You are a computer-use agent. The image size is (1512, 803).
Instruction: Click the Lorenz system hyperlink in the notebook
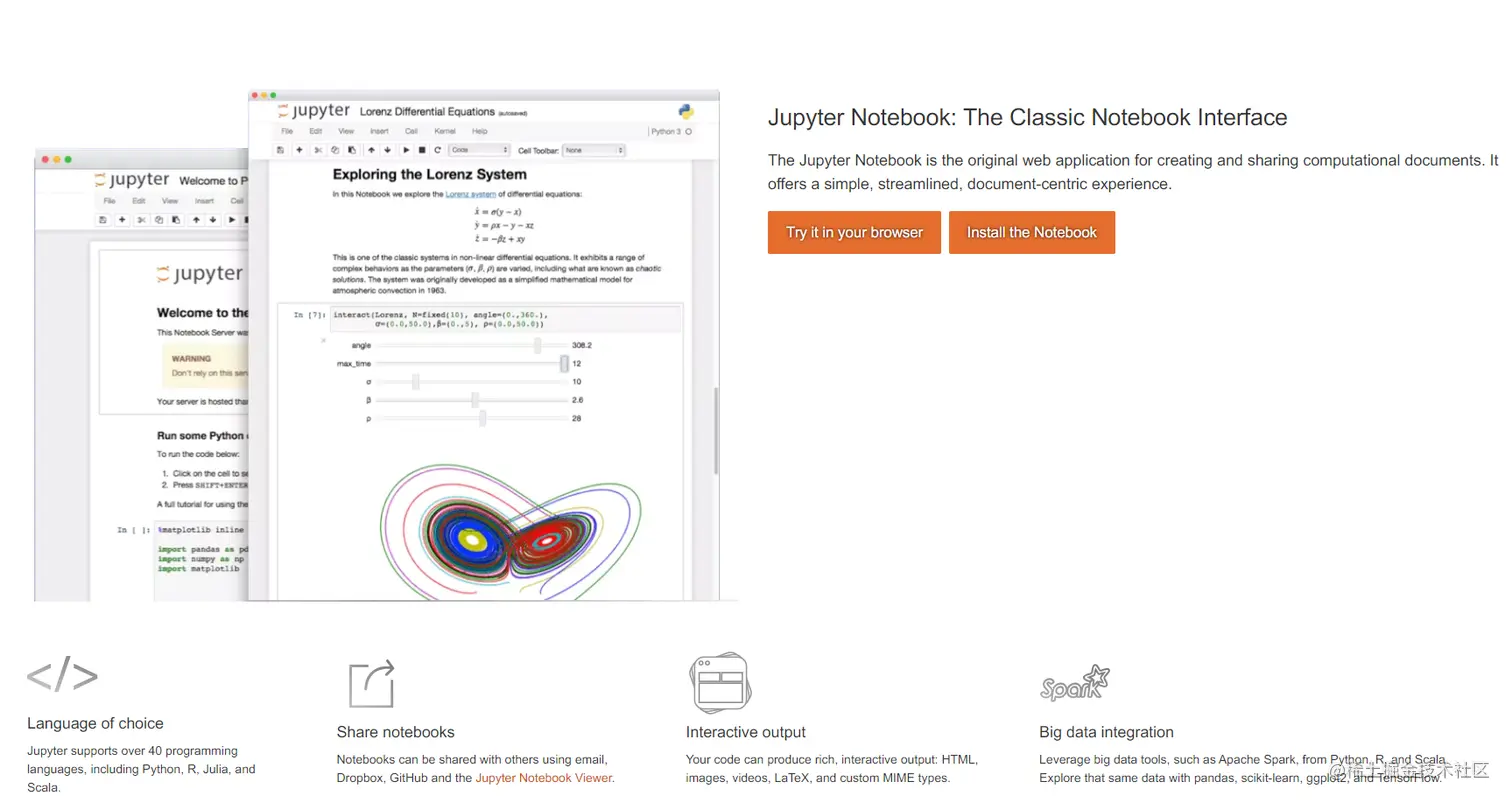coord(470,194)
